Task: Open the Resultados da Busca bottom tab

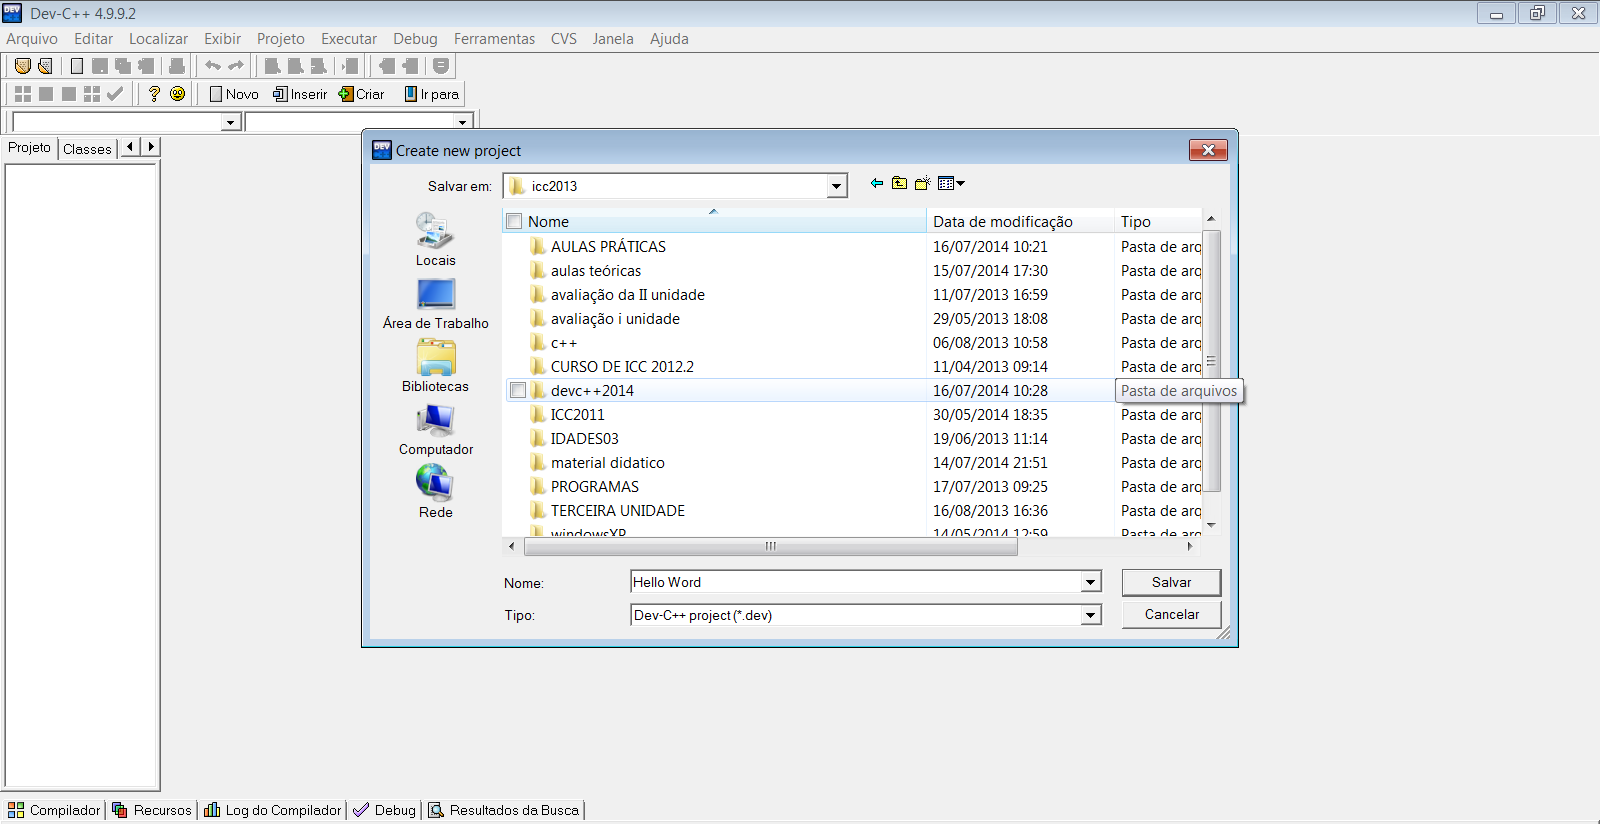Action: click(504, 810)
